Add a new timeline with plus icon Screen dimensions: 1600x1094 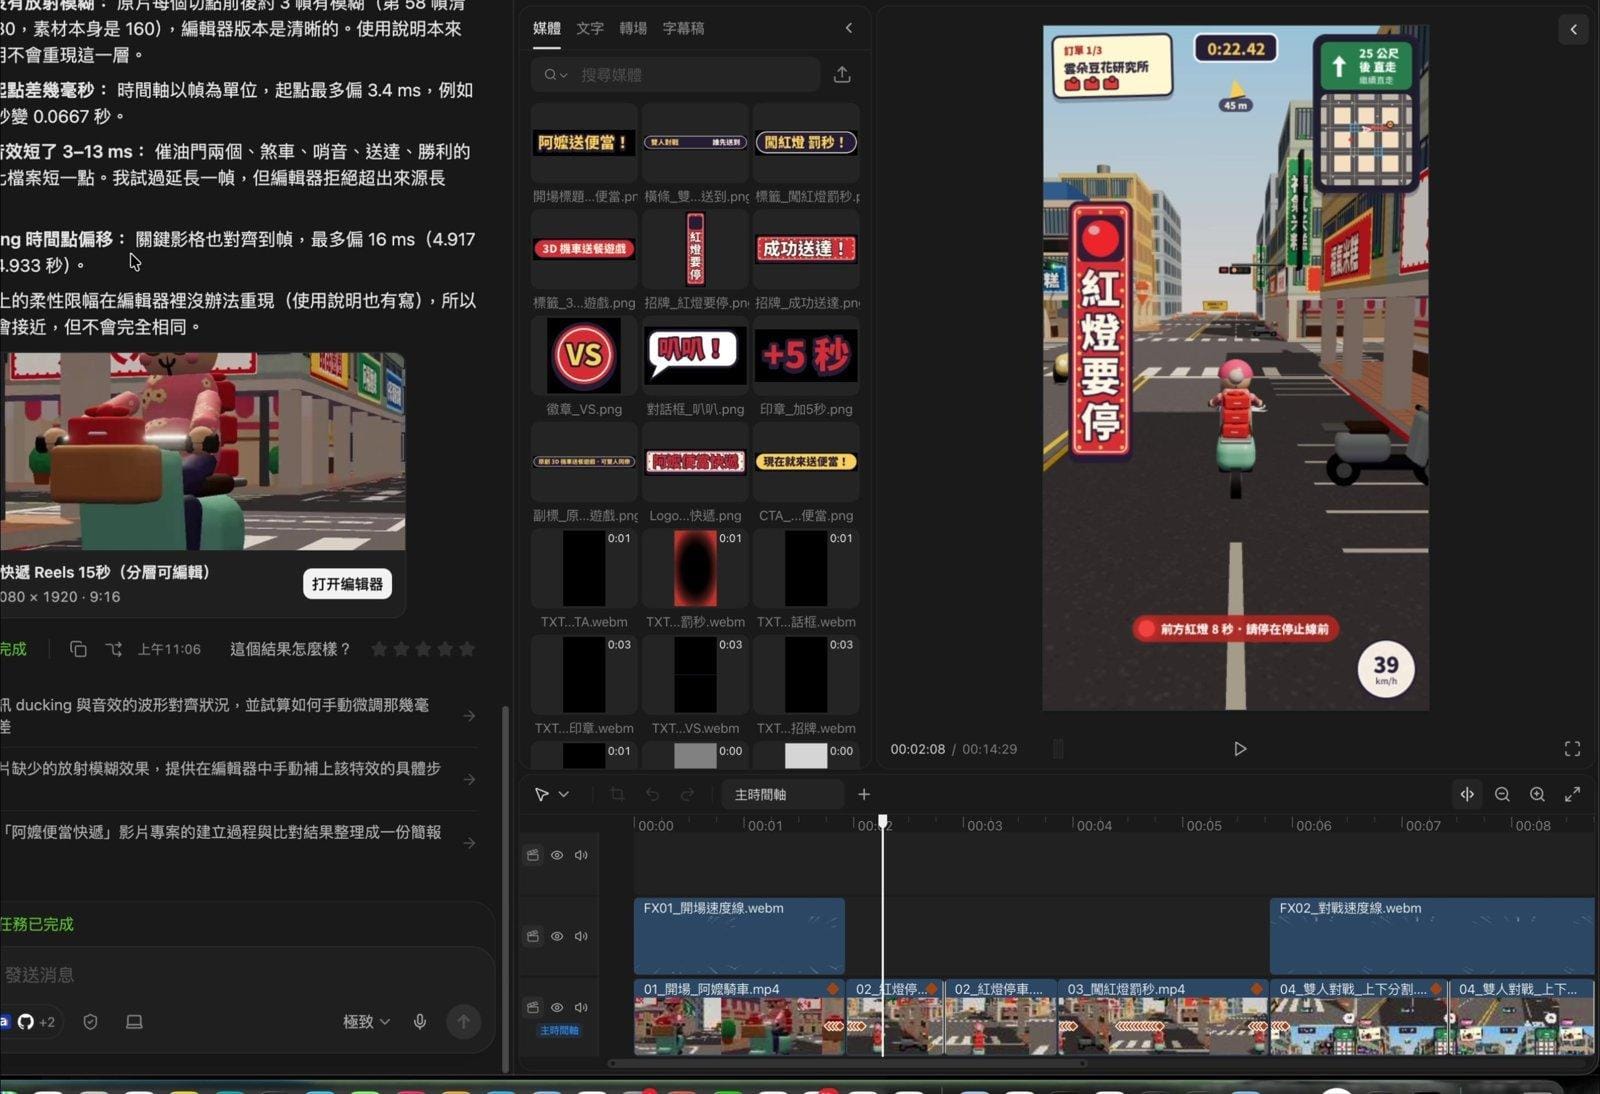point(864,794)
